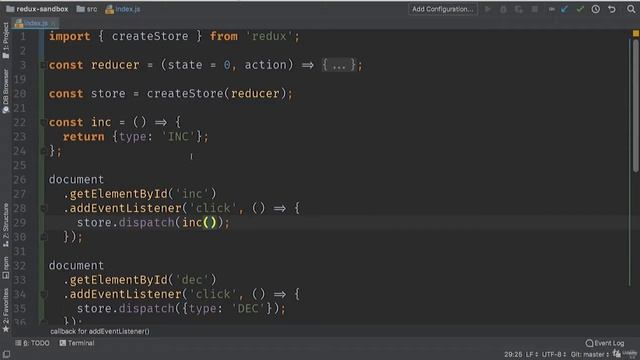The width and height of the screenshot is (640, 360).
Task: Open the Terminal tool window
Action: click(77, 343)
